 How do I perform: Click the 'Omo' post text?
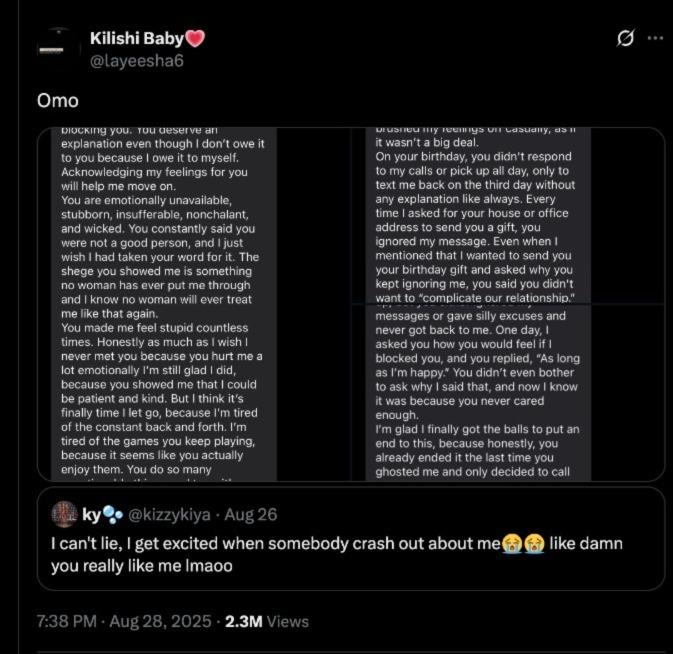tap(57, 100)
